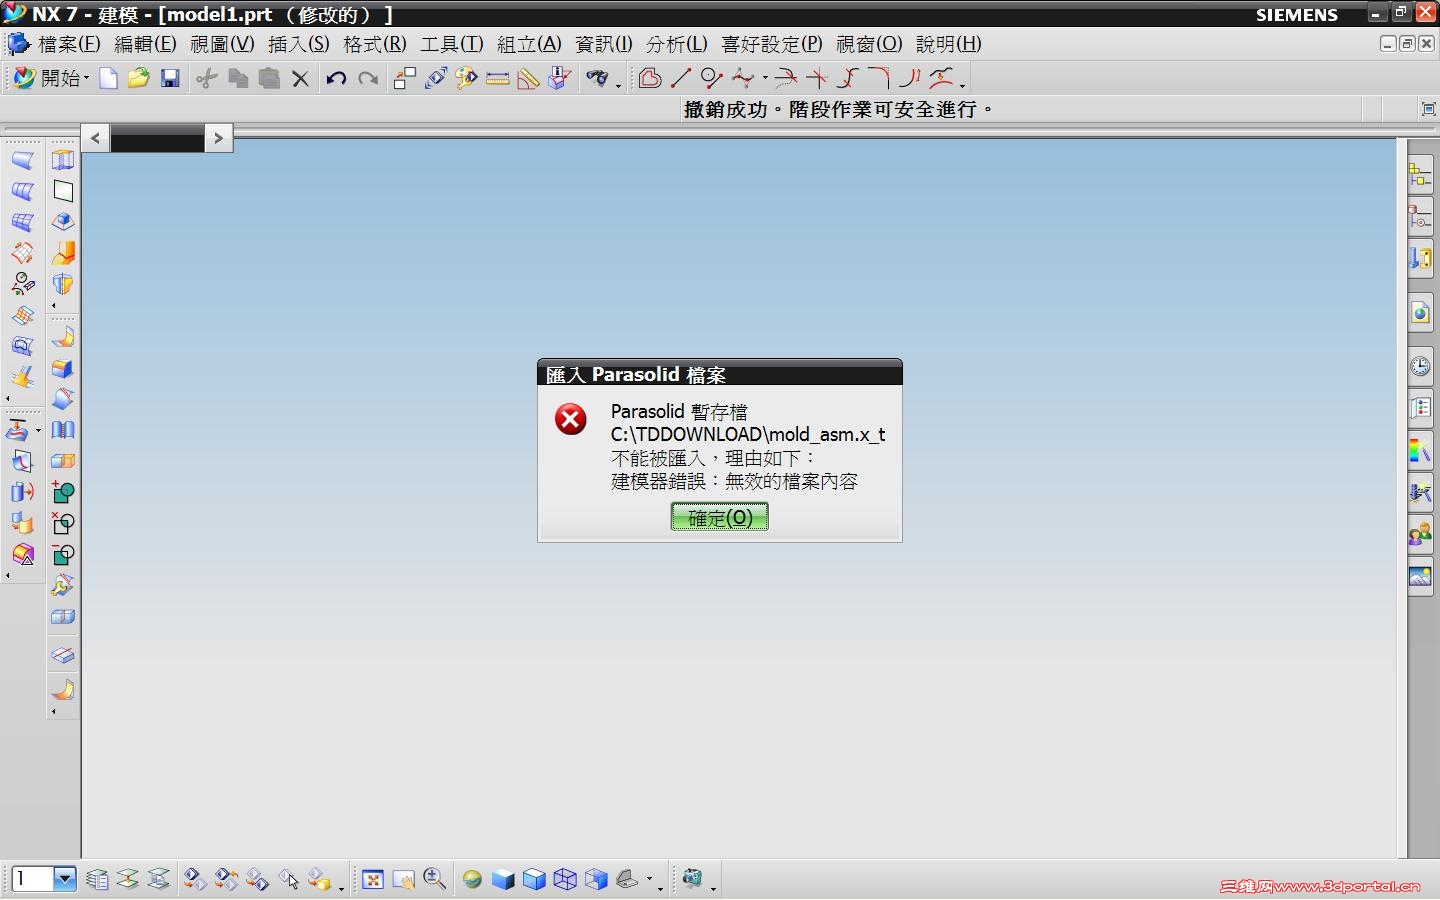Viewport: 1440px width, 900px height.
Task: Click the Fit view icon
Action: [373, 879]
